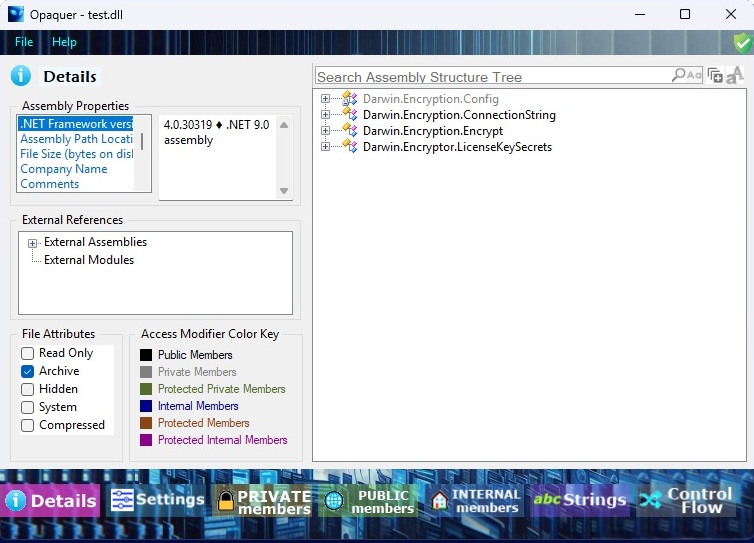Viewport: 754px width, 543px height.
Task: Select Darwin.Encryptor.LicenseKeySecrets tree label
Action: [457, 147]
